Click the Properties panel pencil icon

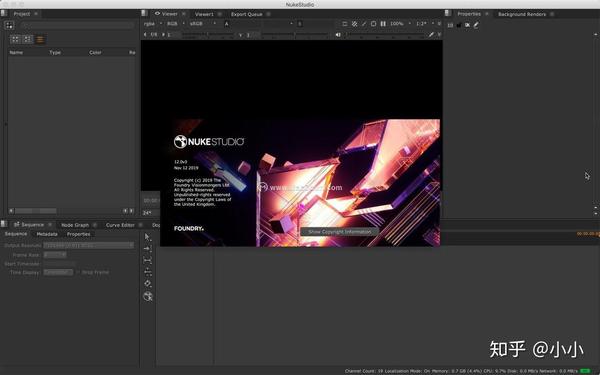tap(476, 25)
